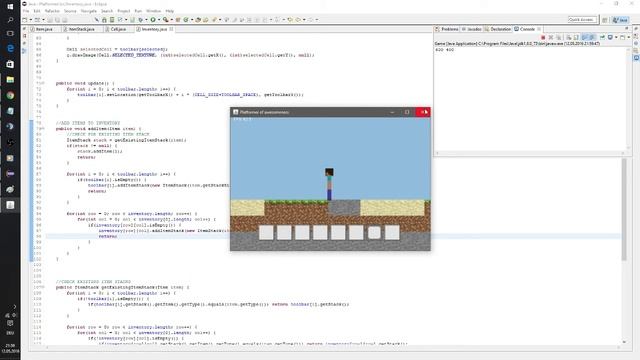The image size is (640, 360).
Task: Toggle Pin Console in the Console toolbar
Action: 602,37
